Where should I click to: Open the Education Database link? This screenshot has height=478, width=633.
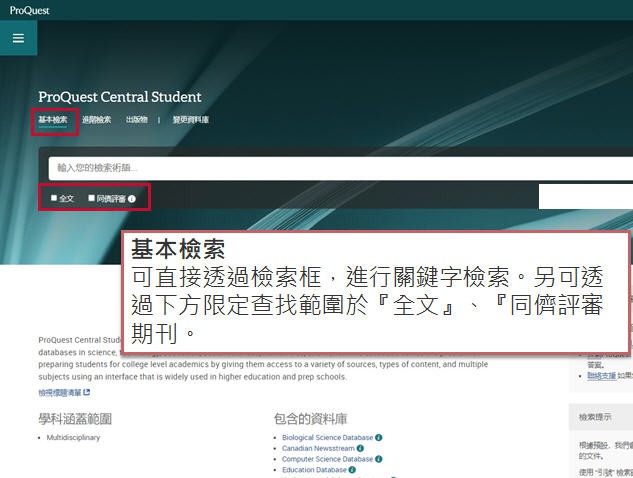tap(314, 470)
